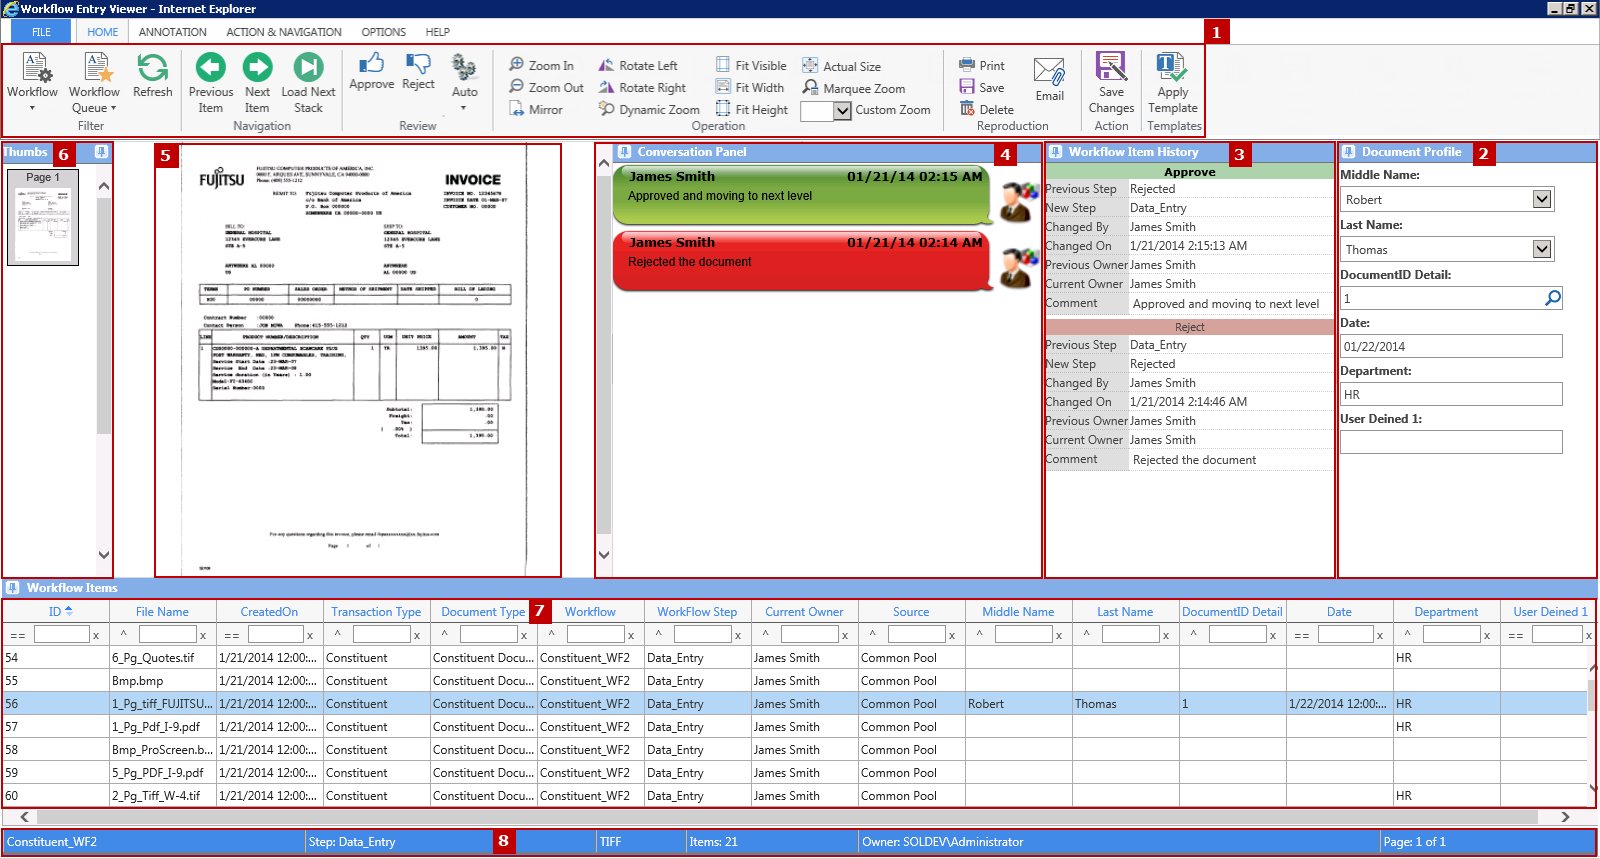Image resolution: width=1600 pixels, height=859 pixels.
Task: Open the Last Name dropdown list
Action: (1542, 249)
